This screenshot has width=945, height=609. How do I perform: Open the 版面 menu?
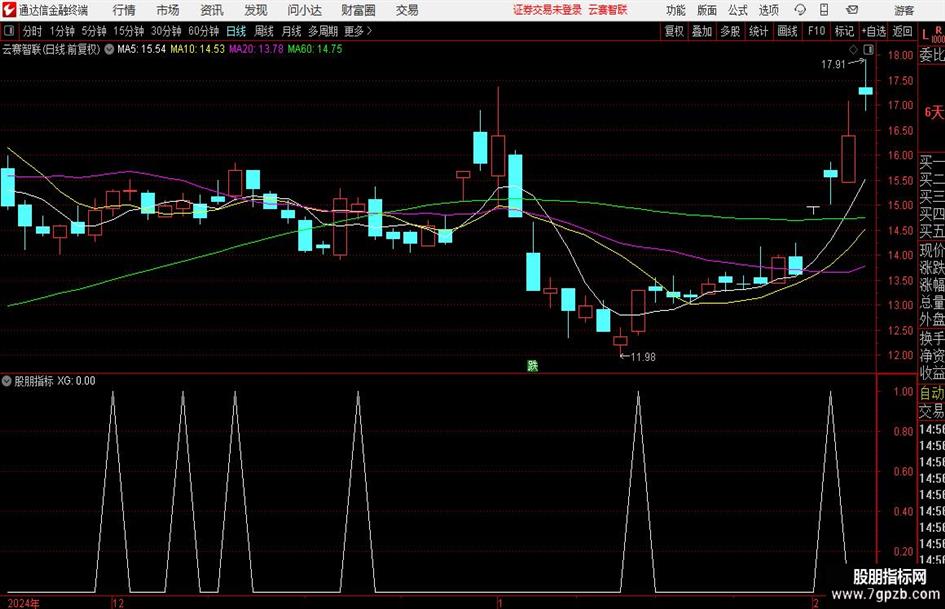[707, 10]
